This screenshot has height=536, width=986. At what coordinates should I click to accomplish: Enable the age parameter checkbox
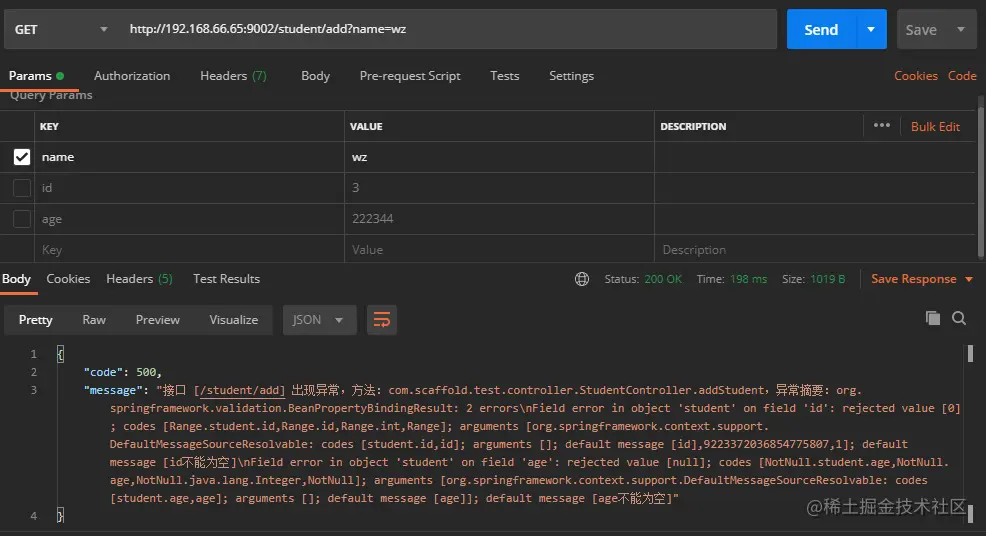pyautogui.click(x=22, y=219)
